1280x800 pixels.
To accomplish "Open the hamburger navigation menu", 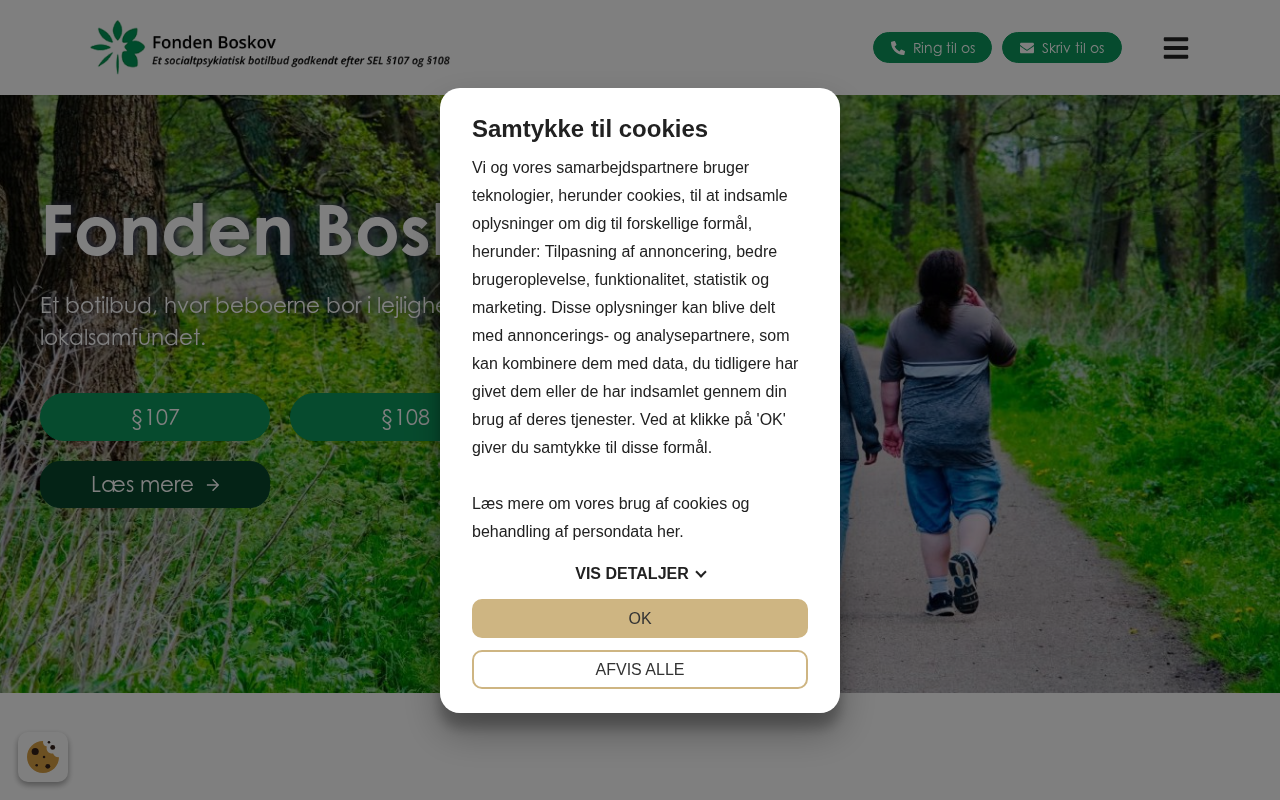I will (x=1176, y=48).
